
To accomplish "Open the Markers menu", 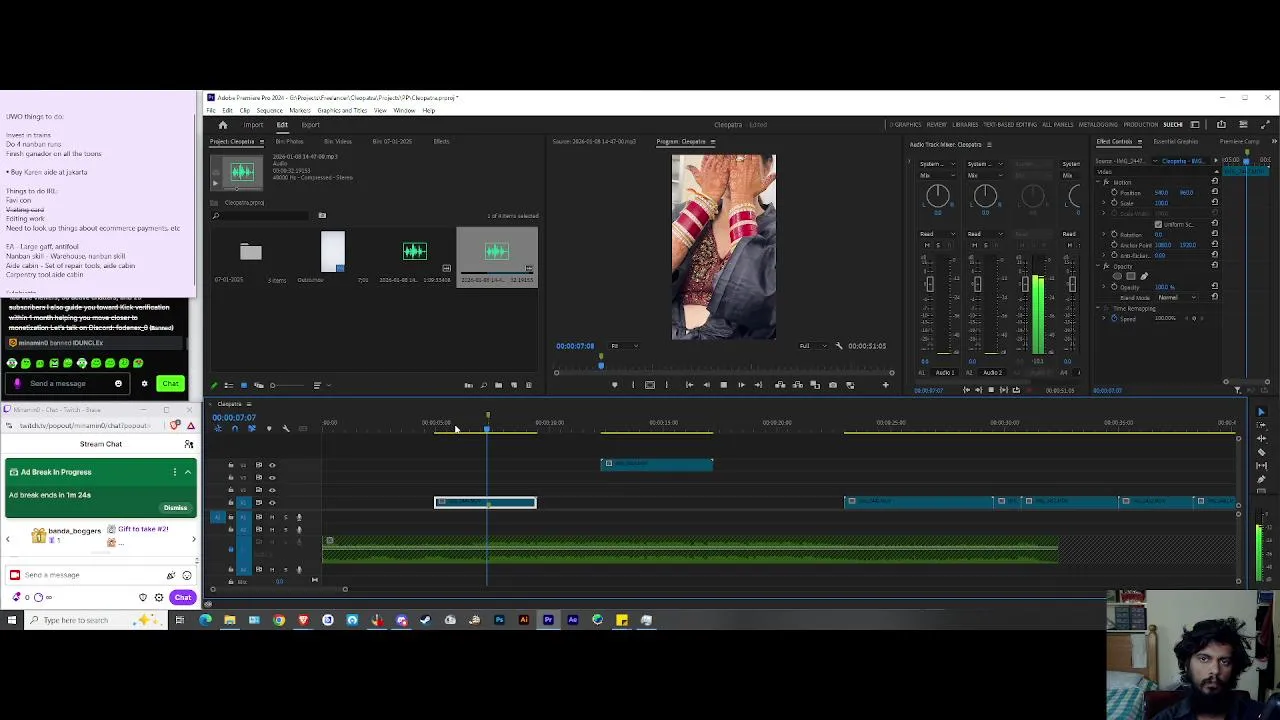I will (x=299, y=110).
